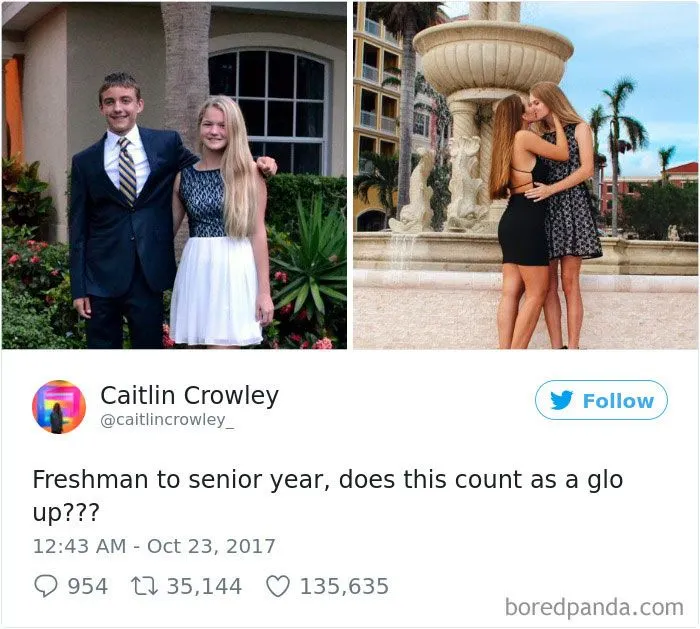Click the 35,144 retweets count
700x629 pixels.
pyautogui.click(x=204, y=586)
